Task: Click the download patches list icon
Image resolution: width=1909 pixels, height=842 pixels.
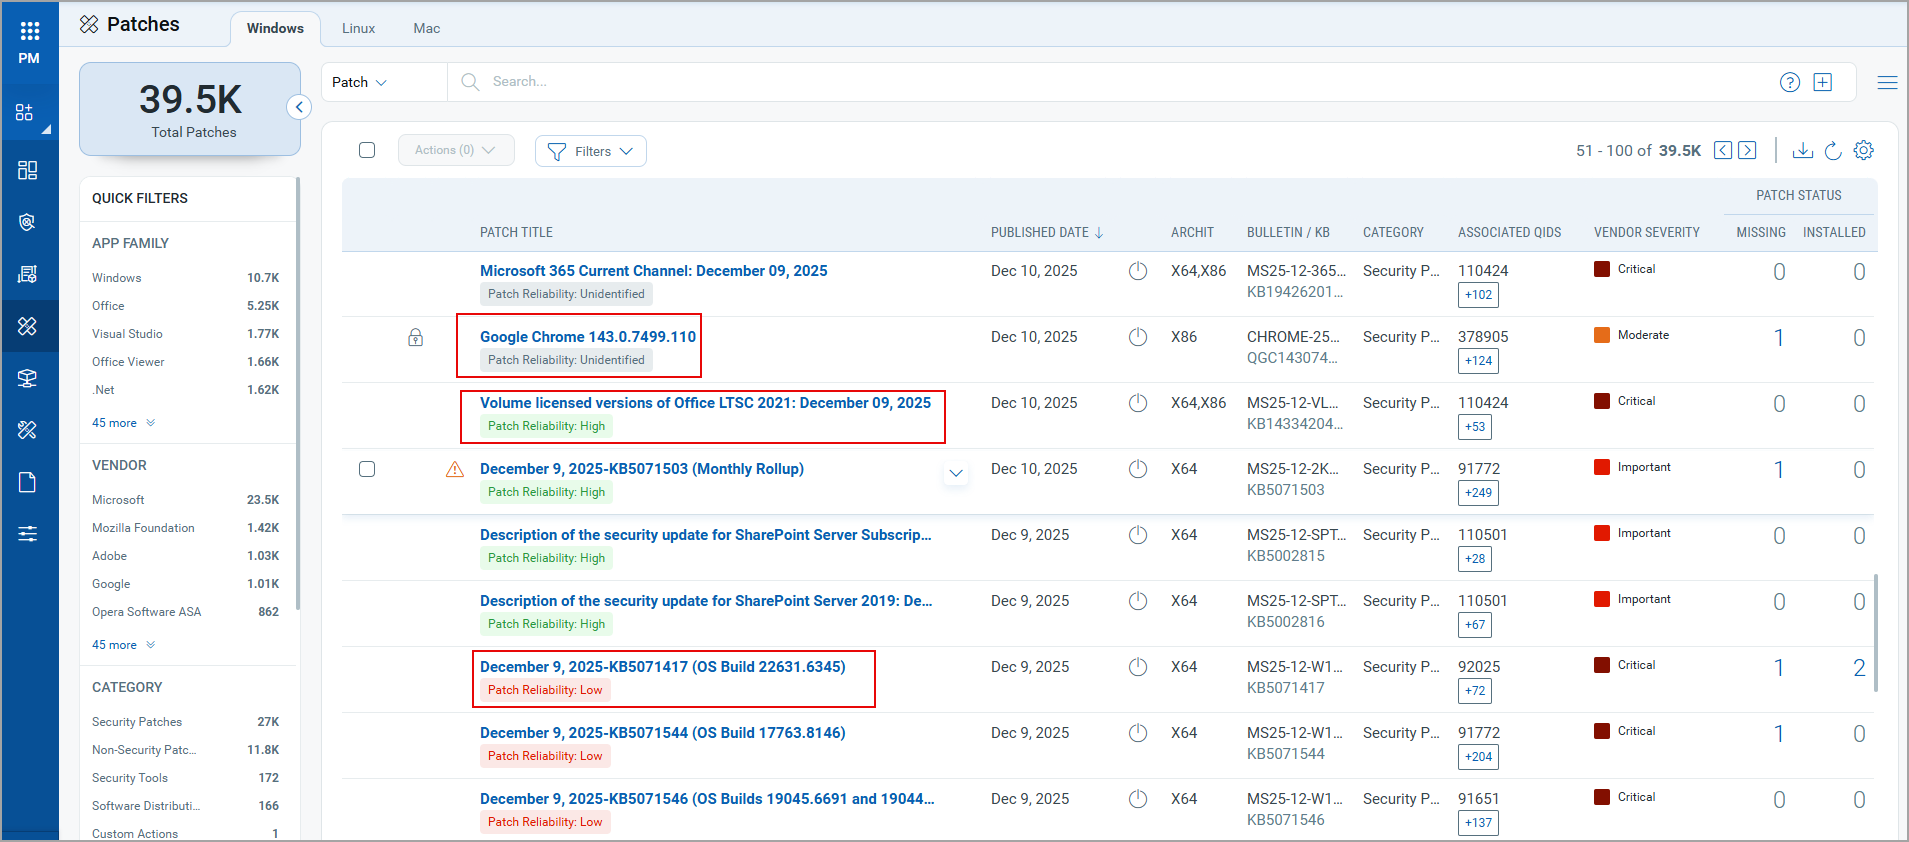Action: click(1802, 150)
